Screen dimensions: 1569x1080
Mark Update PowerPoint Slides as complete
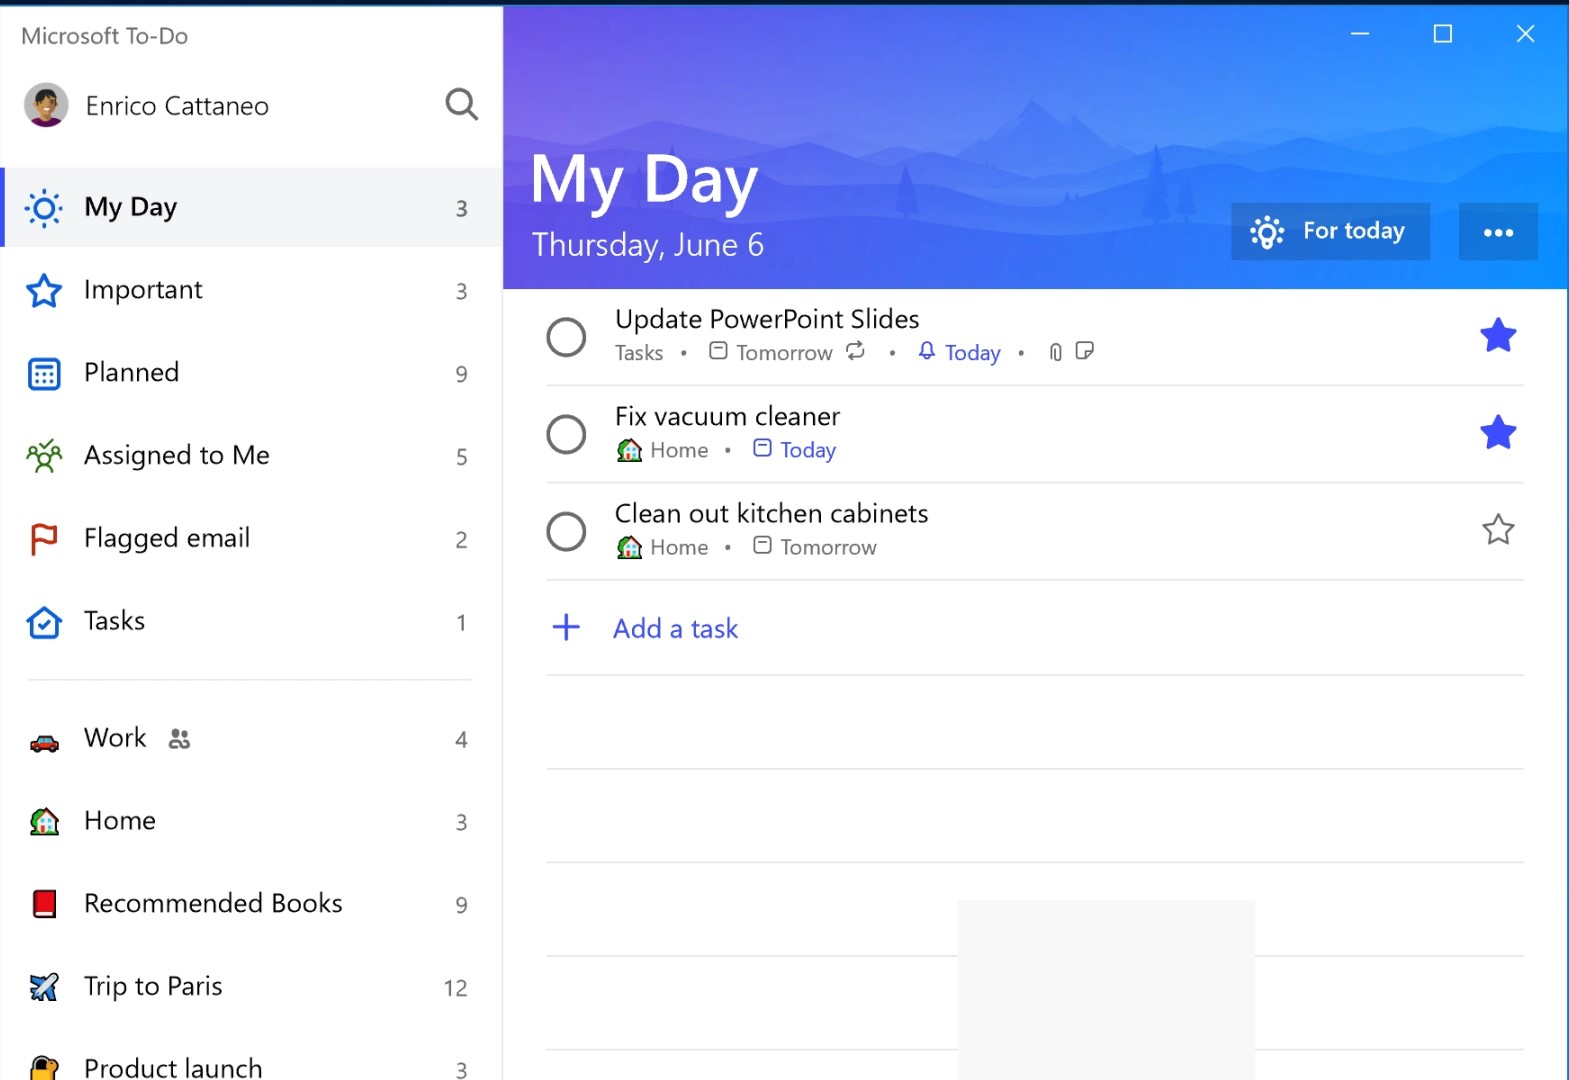(566, 337)
